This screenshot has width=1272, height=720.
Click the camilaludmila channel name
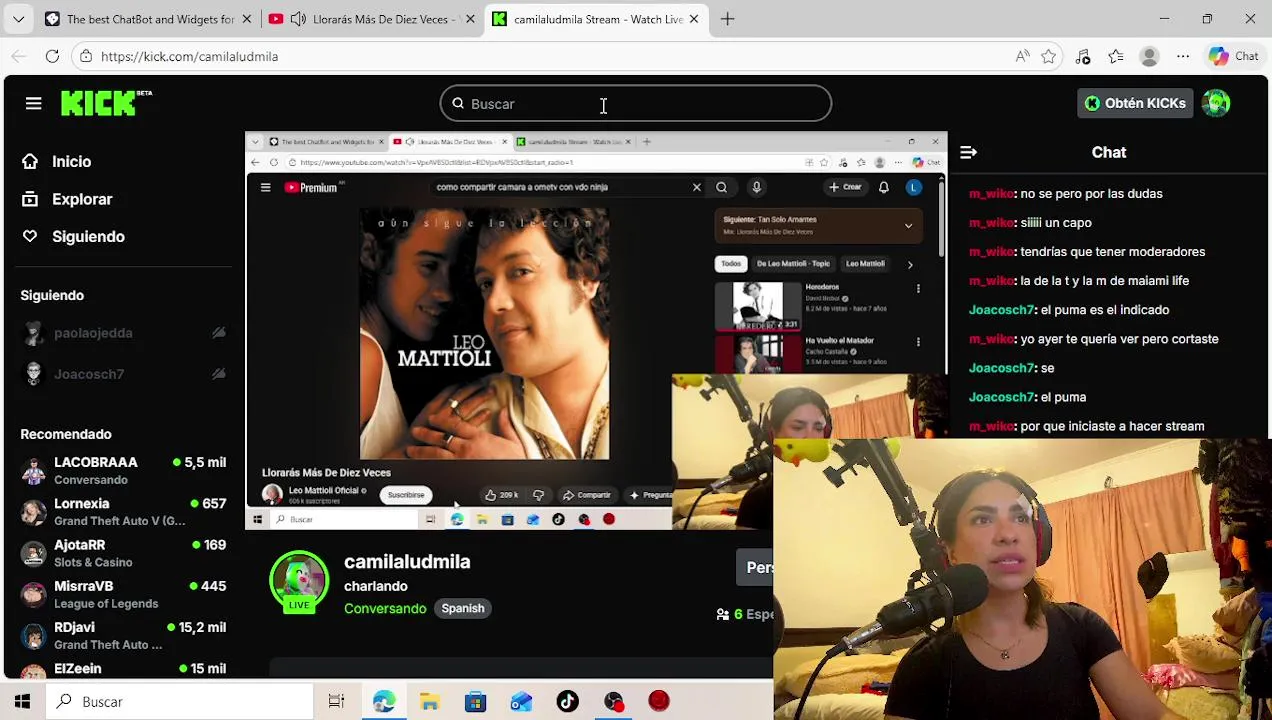[407, 562]
